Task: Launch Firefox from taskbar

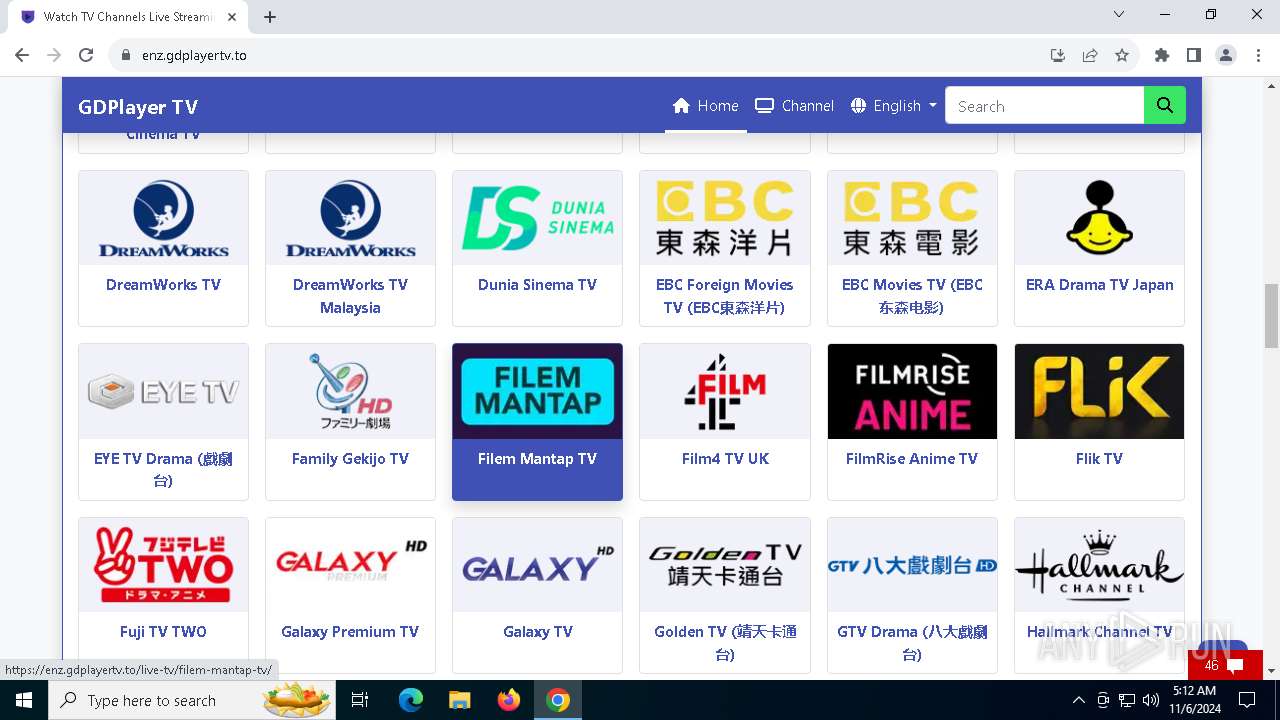Action: coord(509,700)
